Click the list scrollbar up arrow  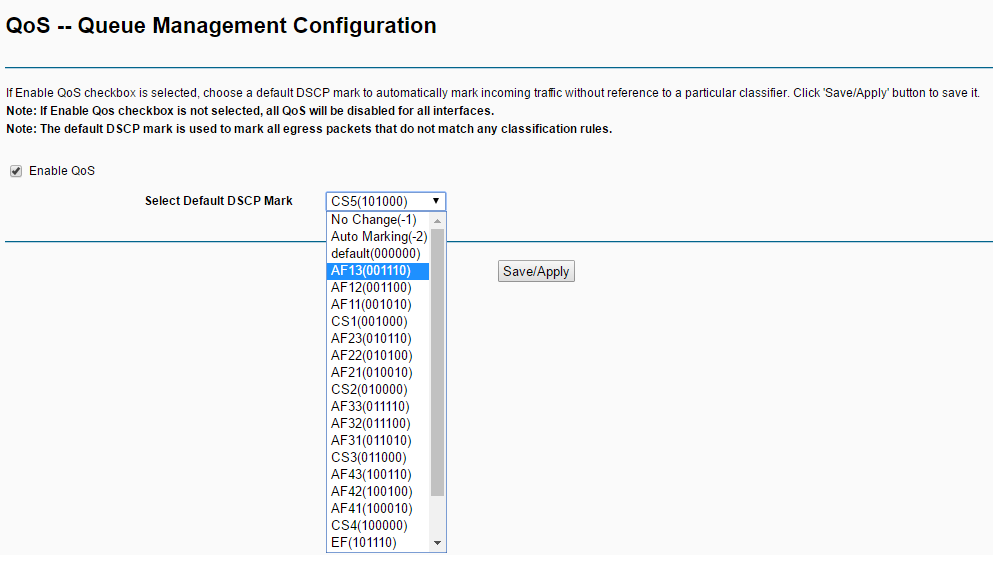point(437,220)
